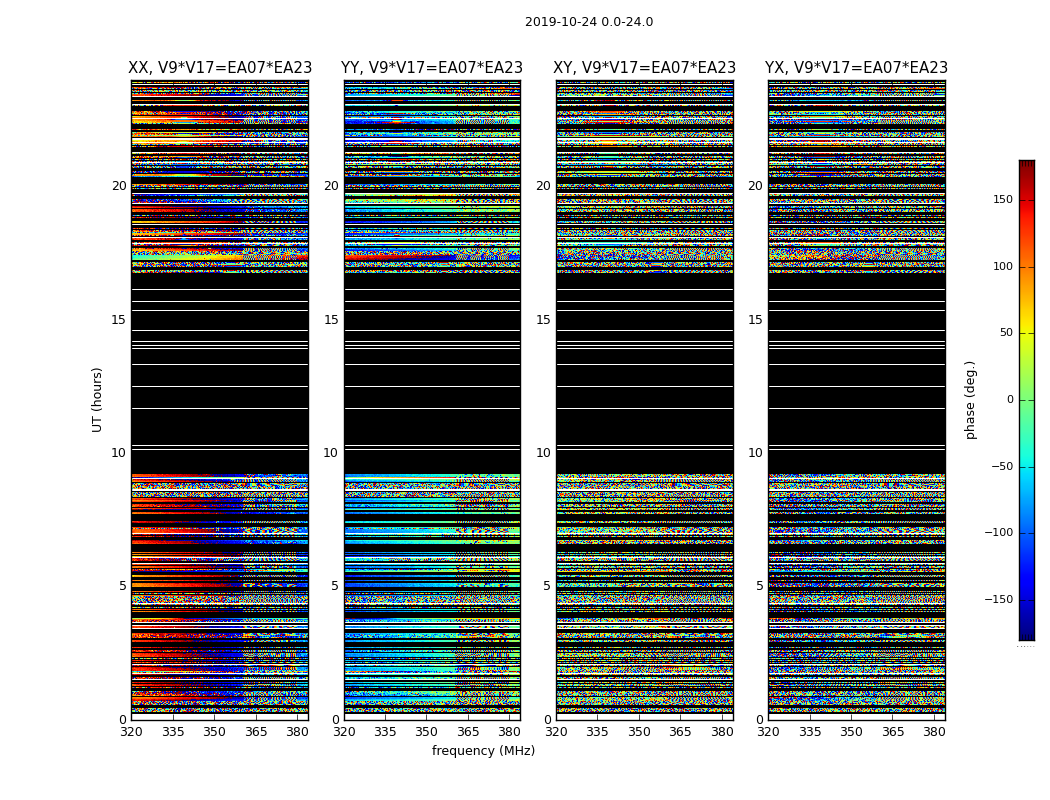
Task: Click the 380 frequency tick under YX panel
Action: [934, 732]
